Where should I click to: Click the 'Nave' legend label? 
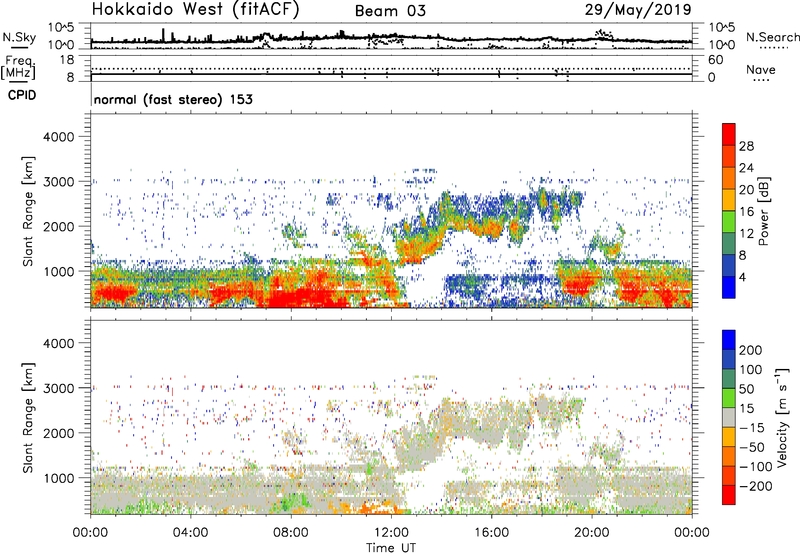pos(761,69)
